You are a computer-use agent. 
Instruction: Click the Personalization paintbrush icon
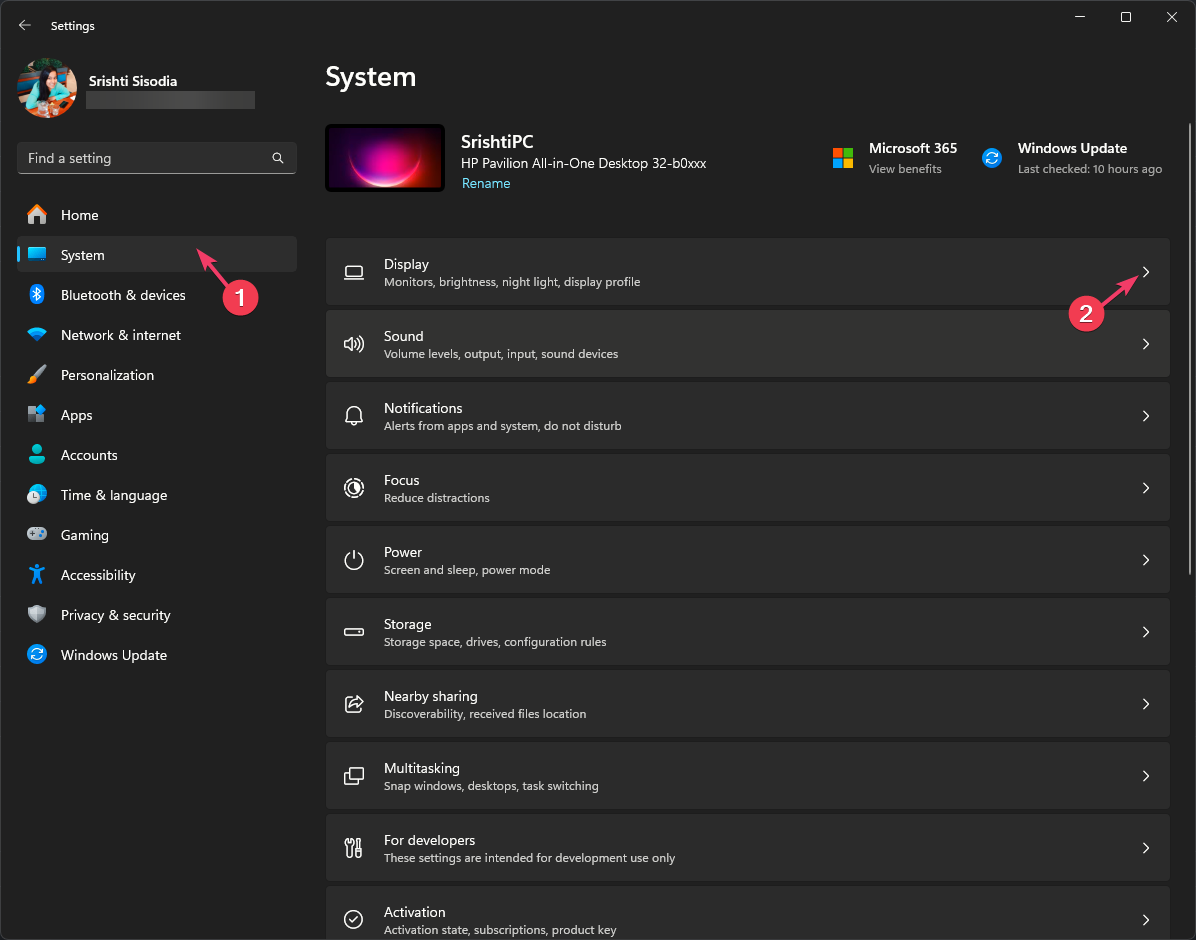(37, 375)
